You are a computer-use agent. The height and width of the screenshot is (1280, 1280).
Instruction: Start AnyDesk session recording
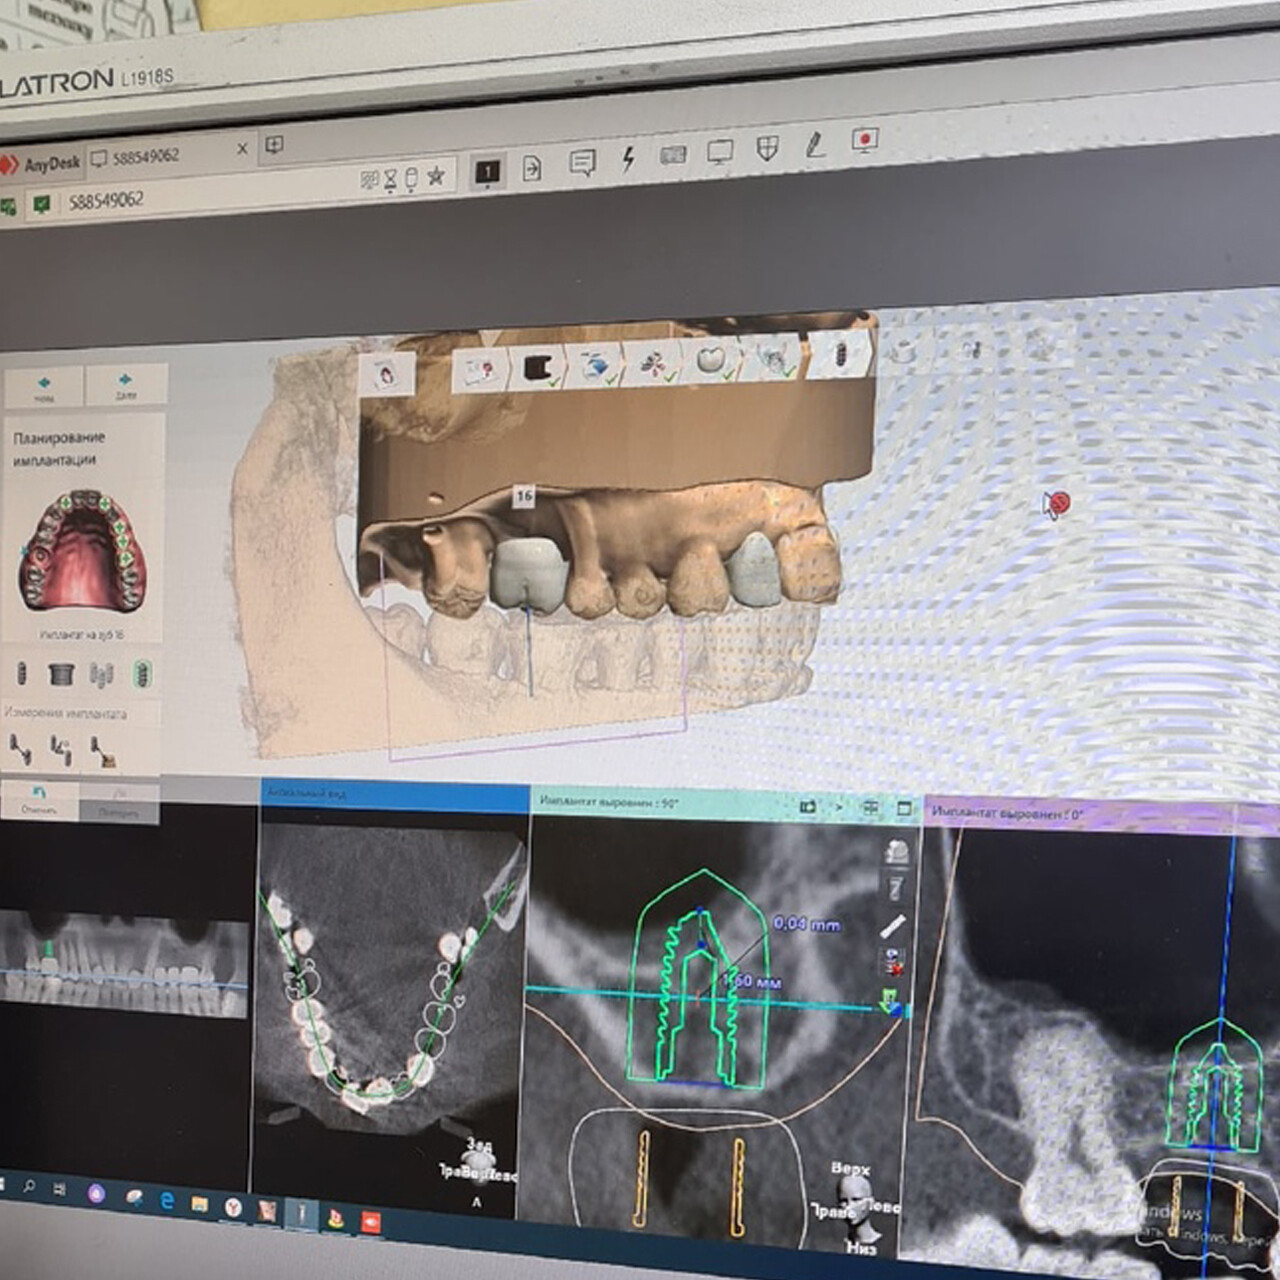[x=865, y=140]
